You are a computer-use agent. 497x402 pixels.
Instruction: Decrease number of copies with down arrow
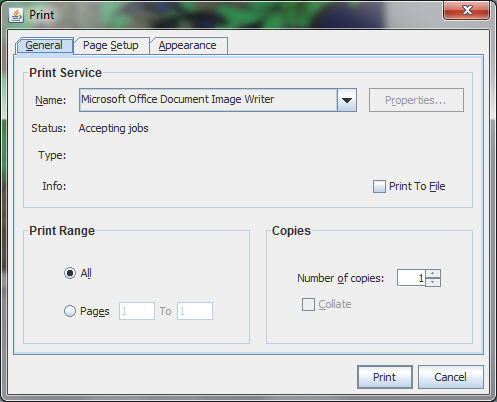pos(433,282)
